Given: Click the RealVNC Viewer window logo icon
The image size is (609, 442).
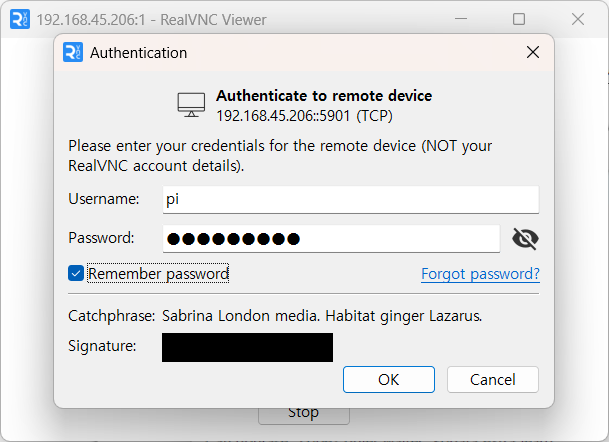Looking at the screenshot, I should [x=19, y=19].
